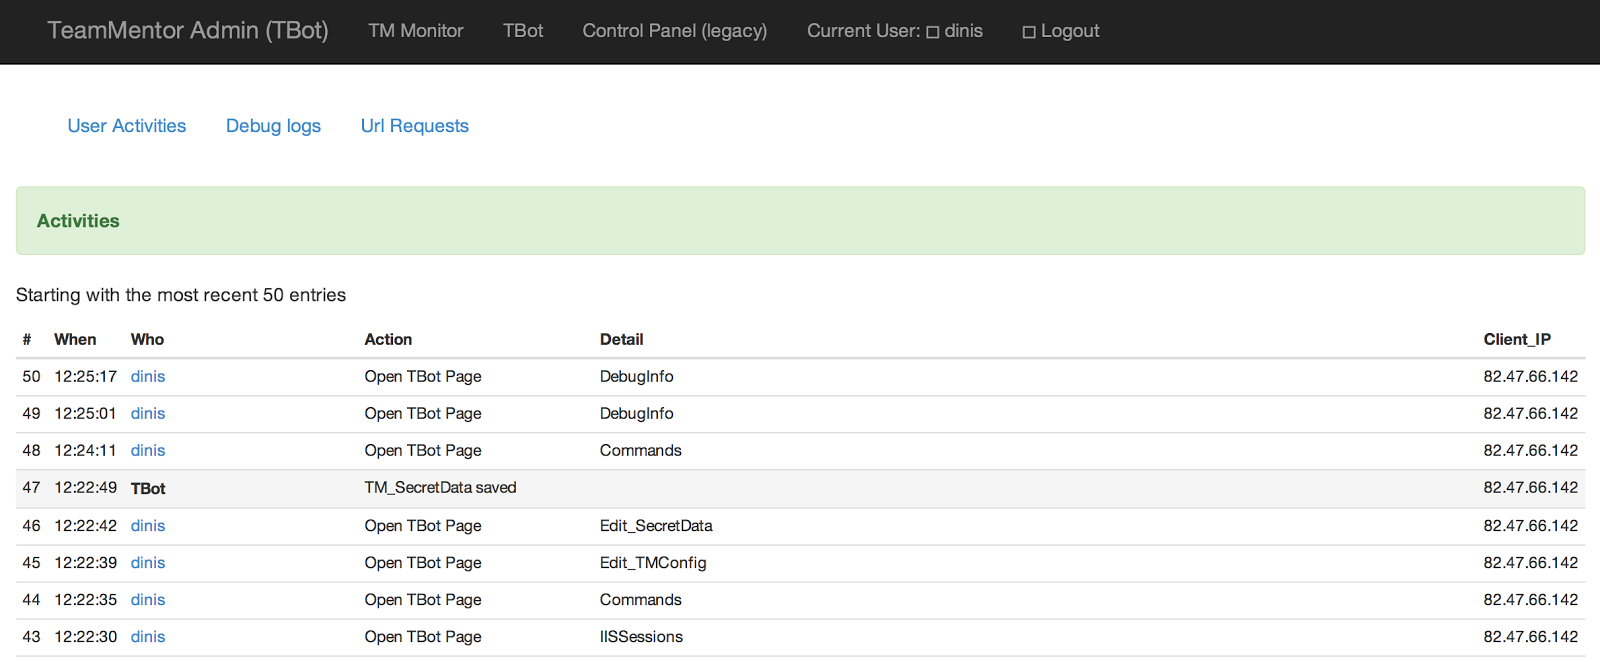Click entry number 45
The image size is (1600, 662).
coord(31,563)
